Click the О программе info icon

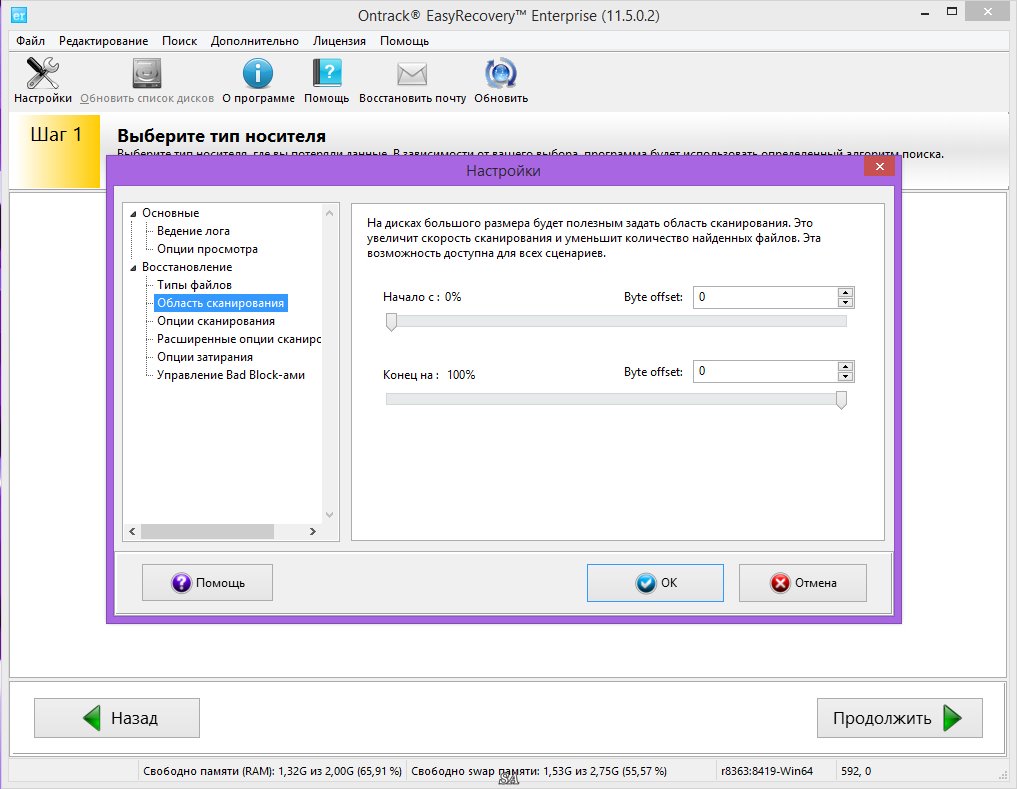point(258,75)
